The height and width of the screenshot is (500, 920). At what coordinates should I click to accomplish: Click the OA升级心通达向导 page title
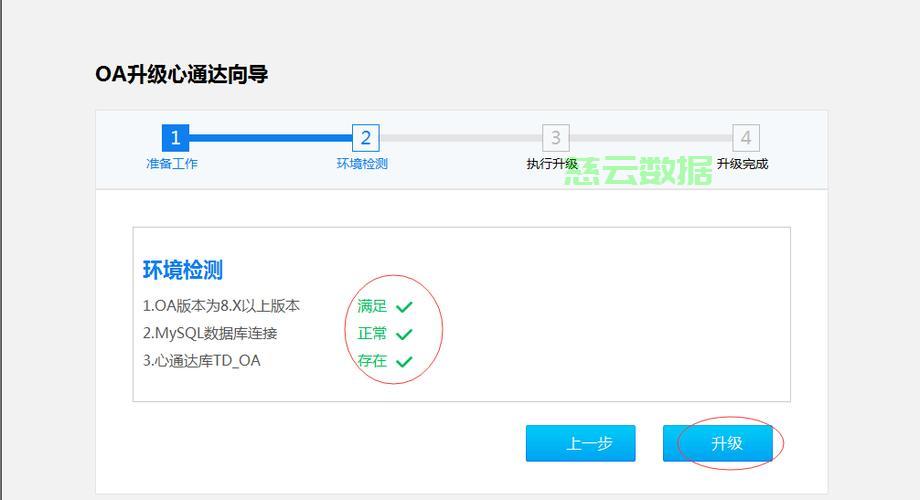(x=182, y=75)
